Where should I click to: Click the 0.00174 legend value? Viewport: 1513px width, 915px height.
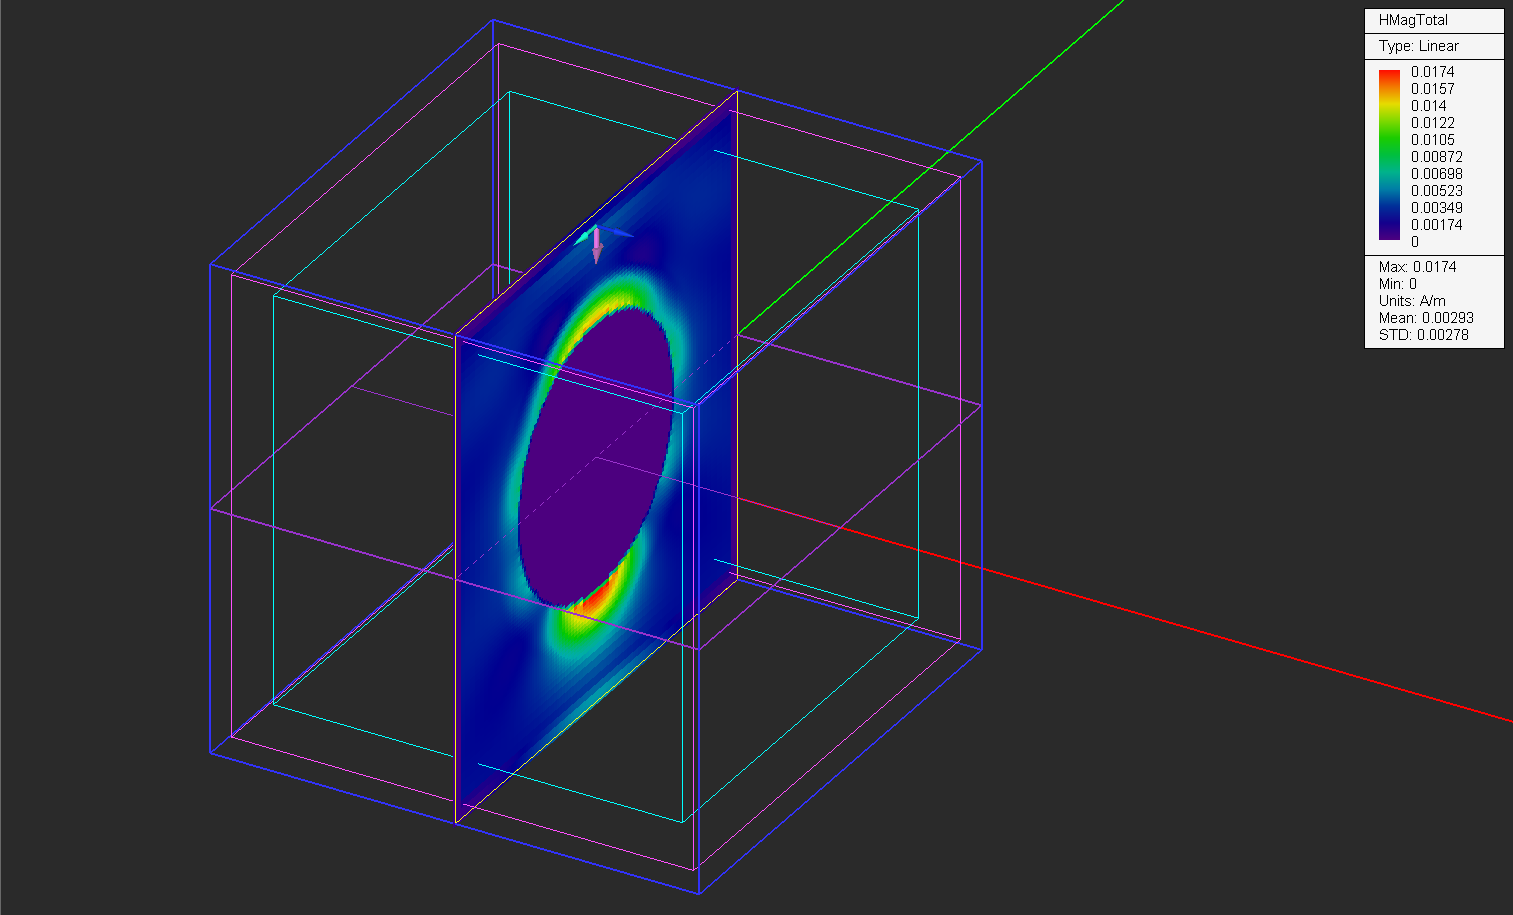tap(1436, 225)
